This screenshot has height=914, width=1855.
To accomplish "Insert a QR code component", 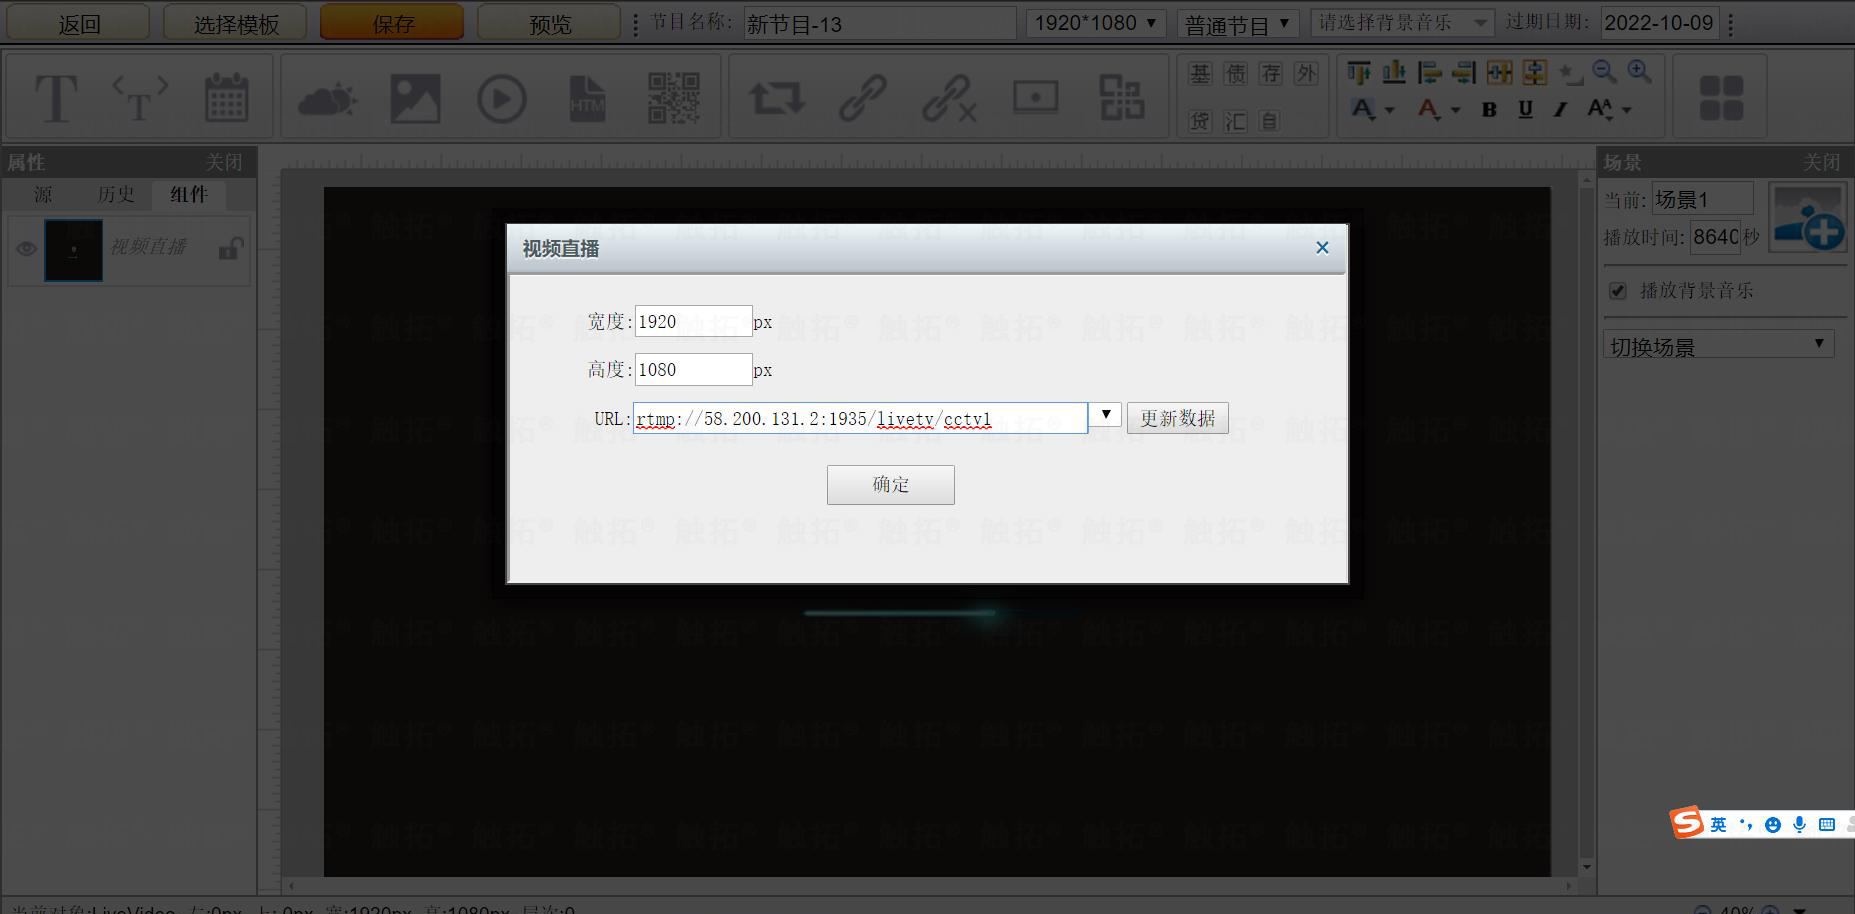I will point(673,98).
